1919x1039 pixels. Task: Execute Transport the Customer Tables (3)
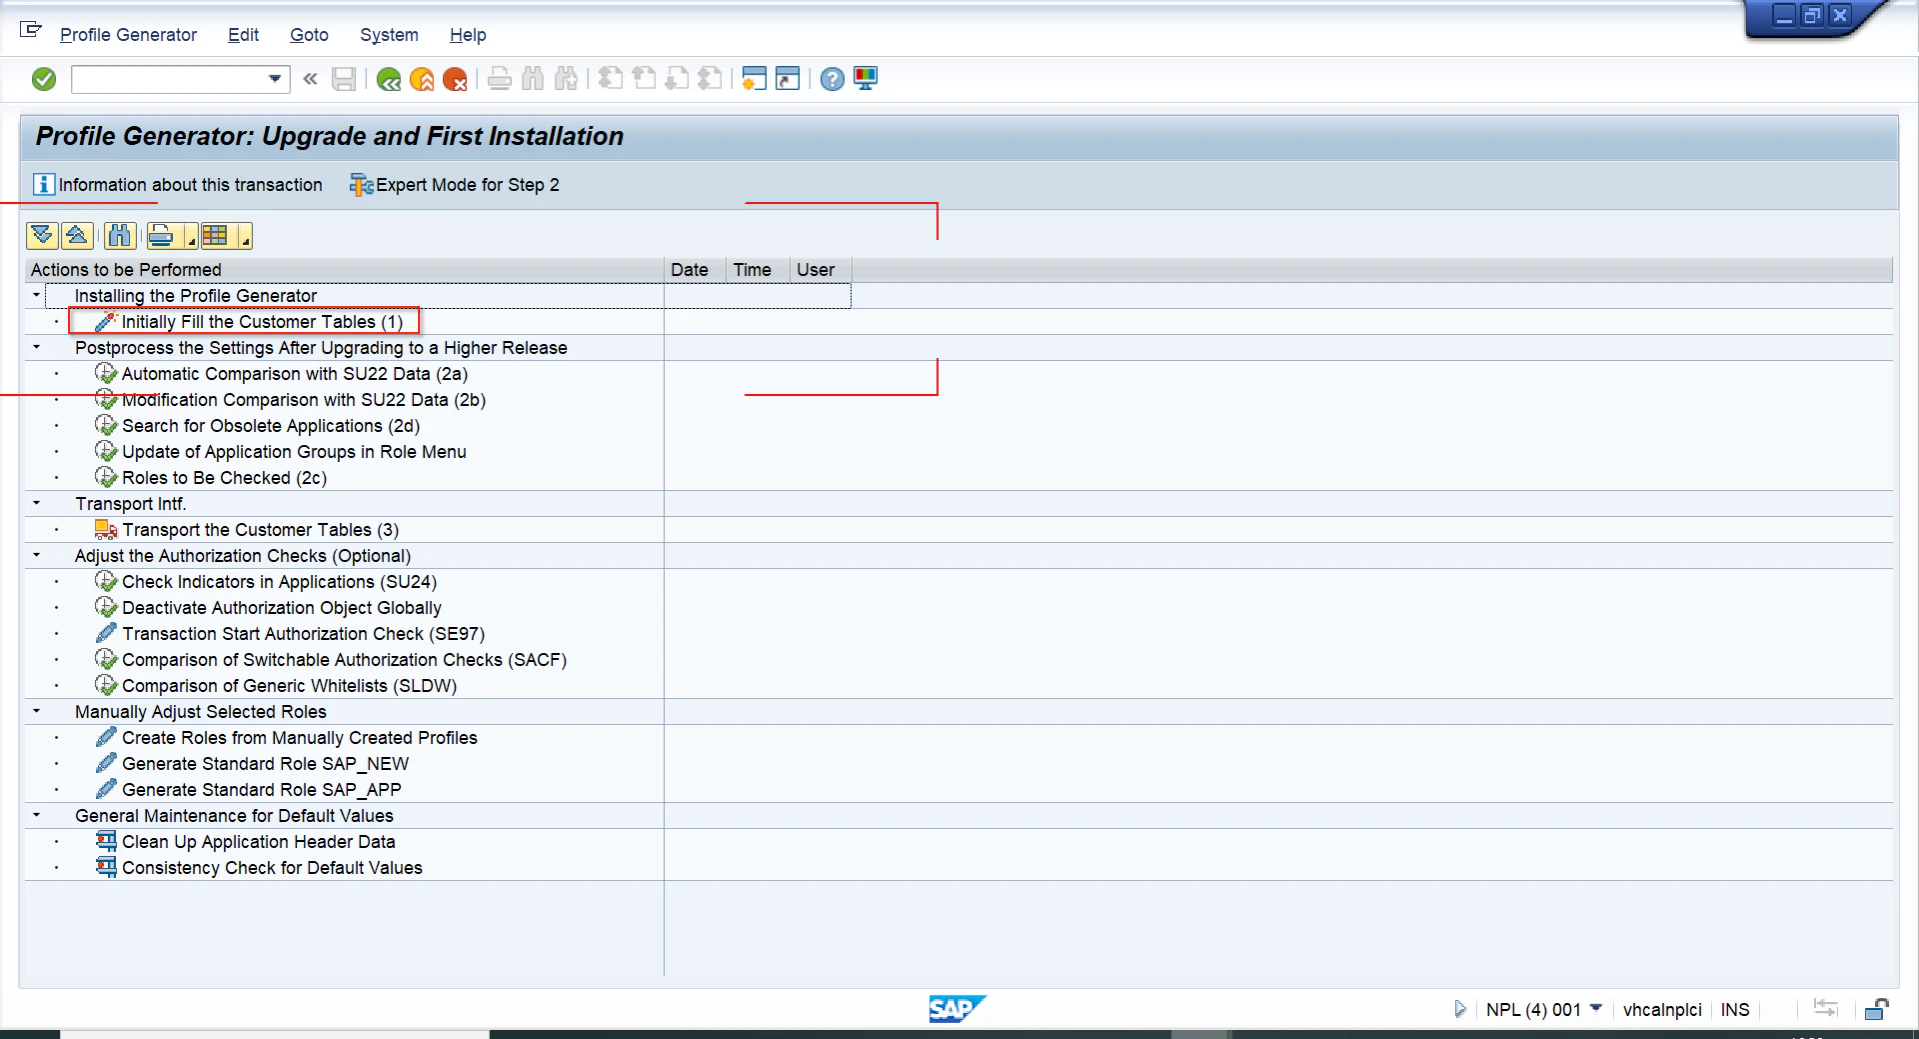[x=260, y=530]
